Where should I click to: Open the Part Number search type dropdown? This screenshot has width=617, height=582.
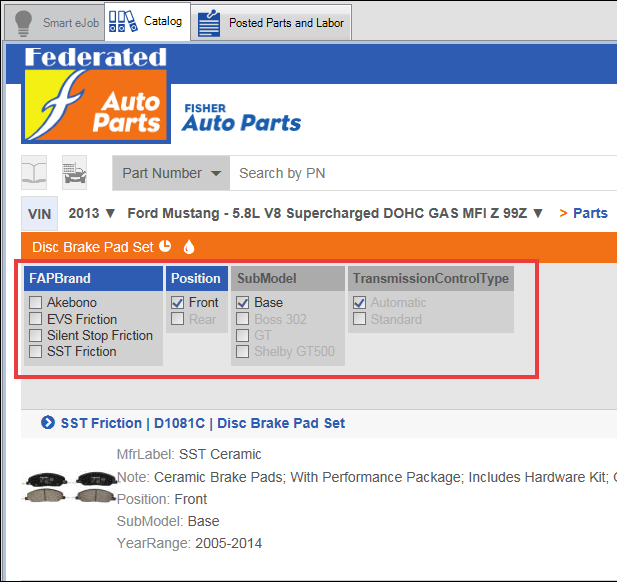coord(171,173)
